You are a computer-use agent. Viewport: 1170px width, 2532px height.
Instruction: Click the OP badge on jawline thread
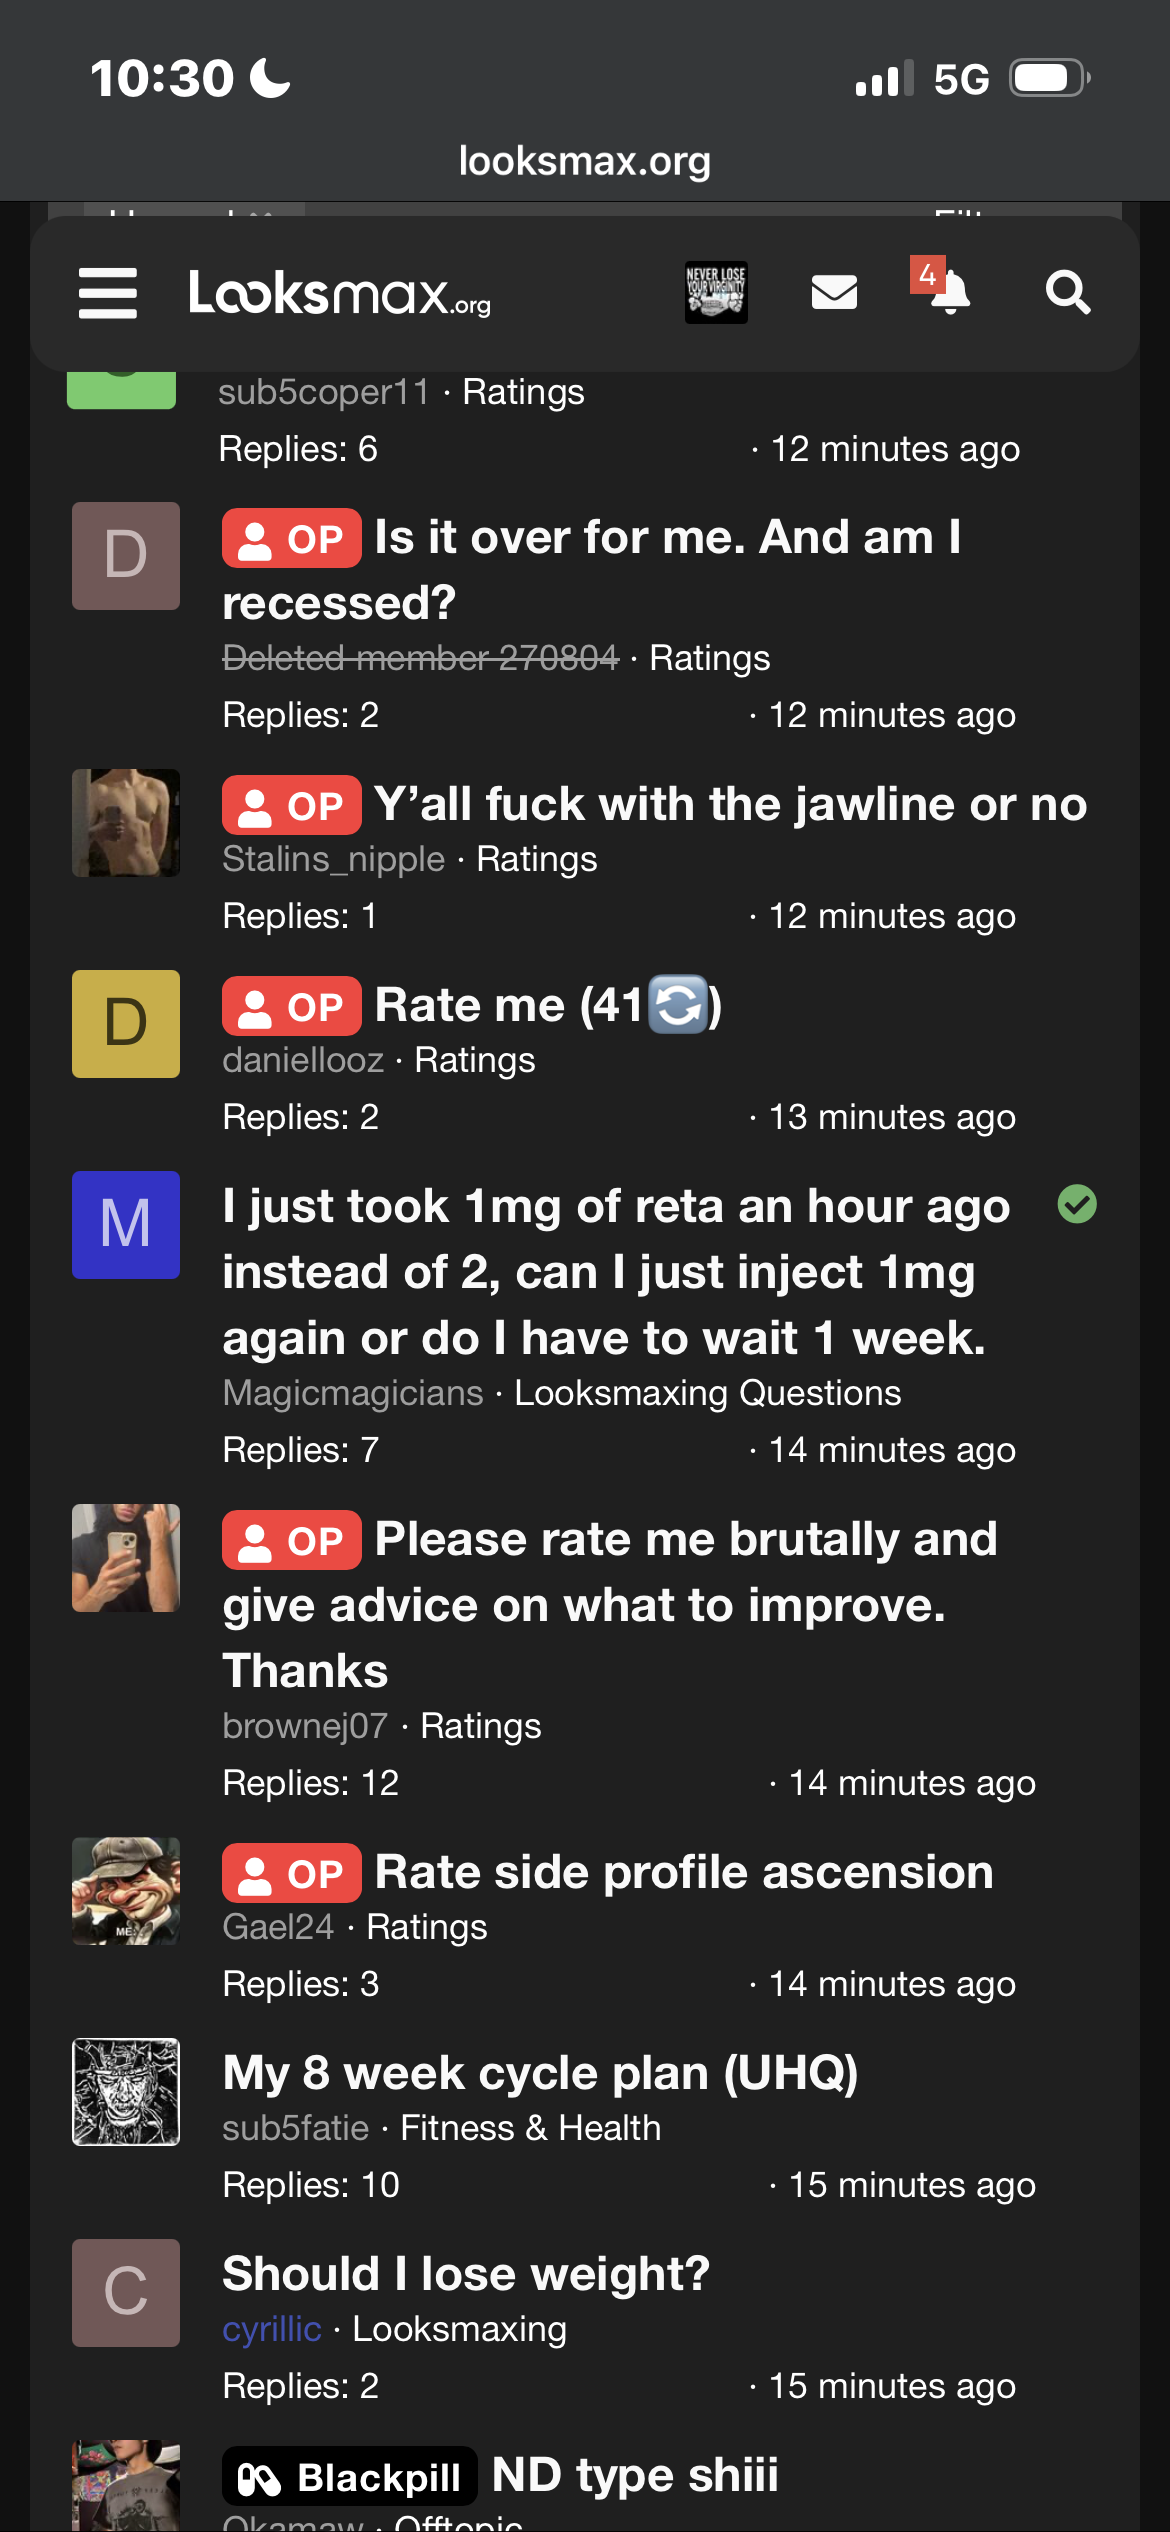292,805
